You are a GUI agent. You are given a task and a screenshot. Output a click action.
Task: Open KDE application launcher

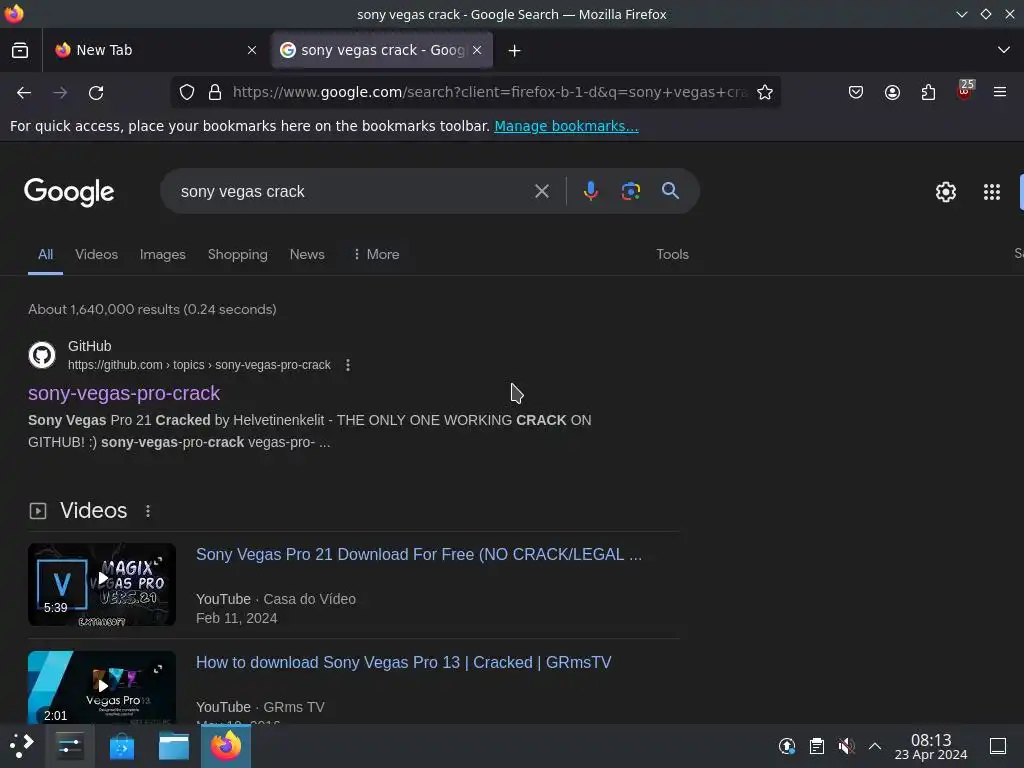(x=22, y=746)
